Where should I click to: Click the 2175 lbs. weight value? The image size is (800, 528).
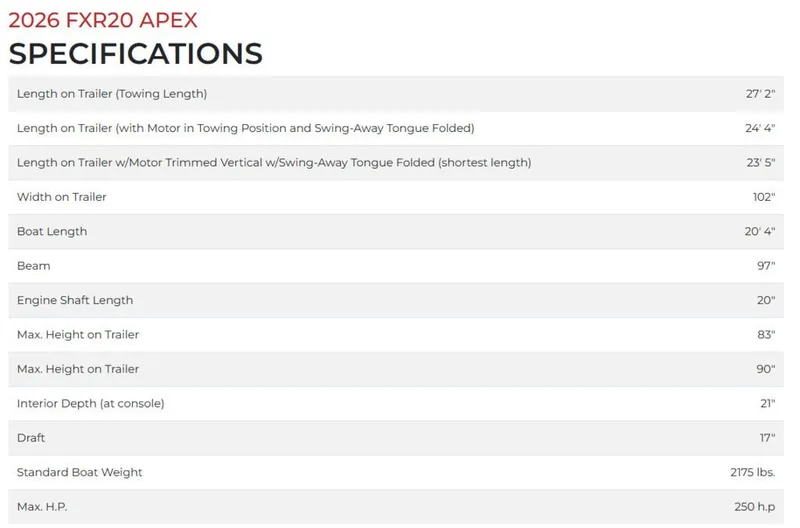[753, 472]
